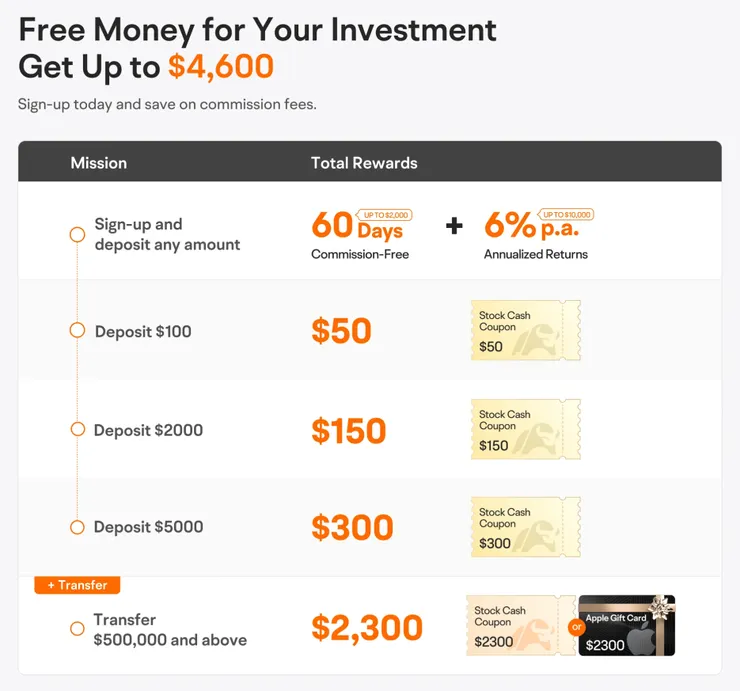Screen dimensions: 740x691
Task: Choose the $2300 Apple Gift Card
Action: [628, 627]
